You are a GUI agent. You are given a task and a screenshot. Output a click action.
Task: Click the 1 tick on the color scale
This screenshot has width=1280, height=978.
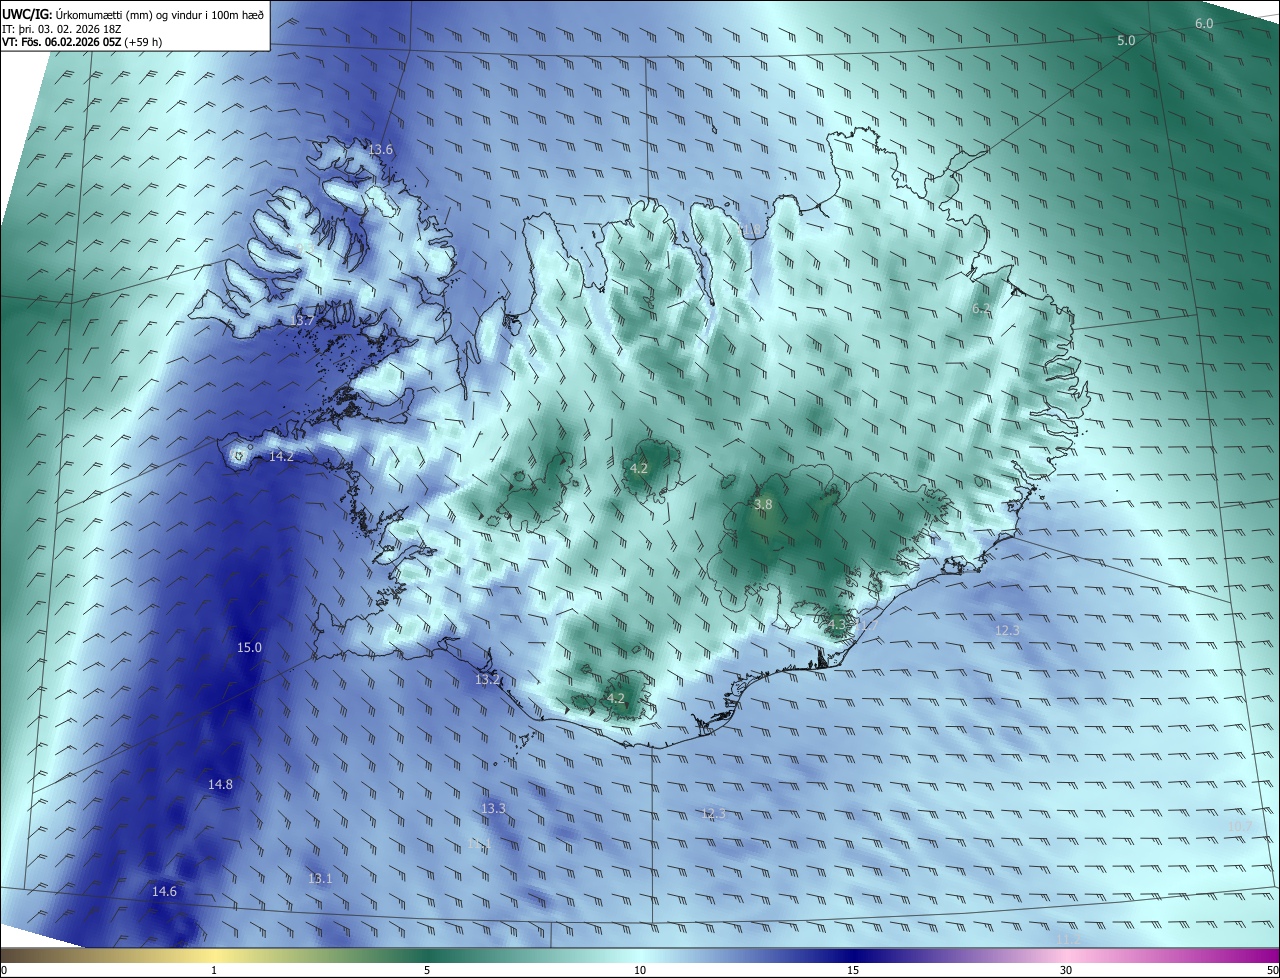click(214, 970)
